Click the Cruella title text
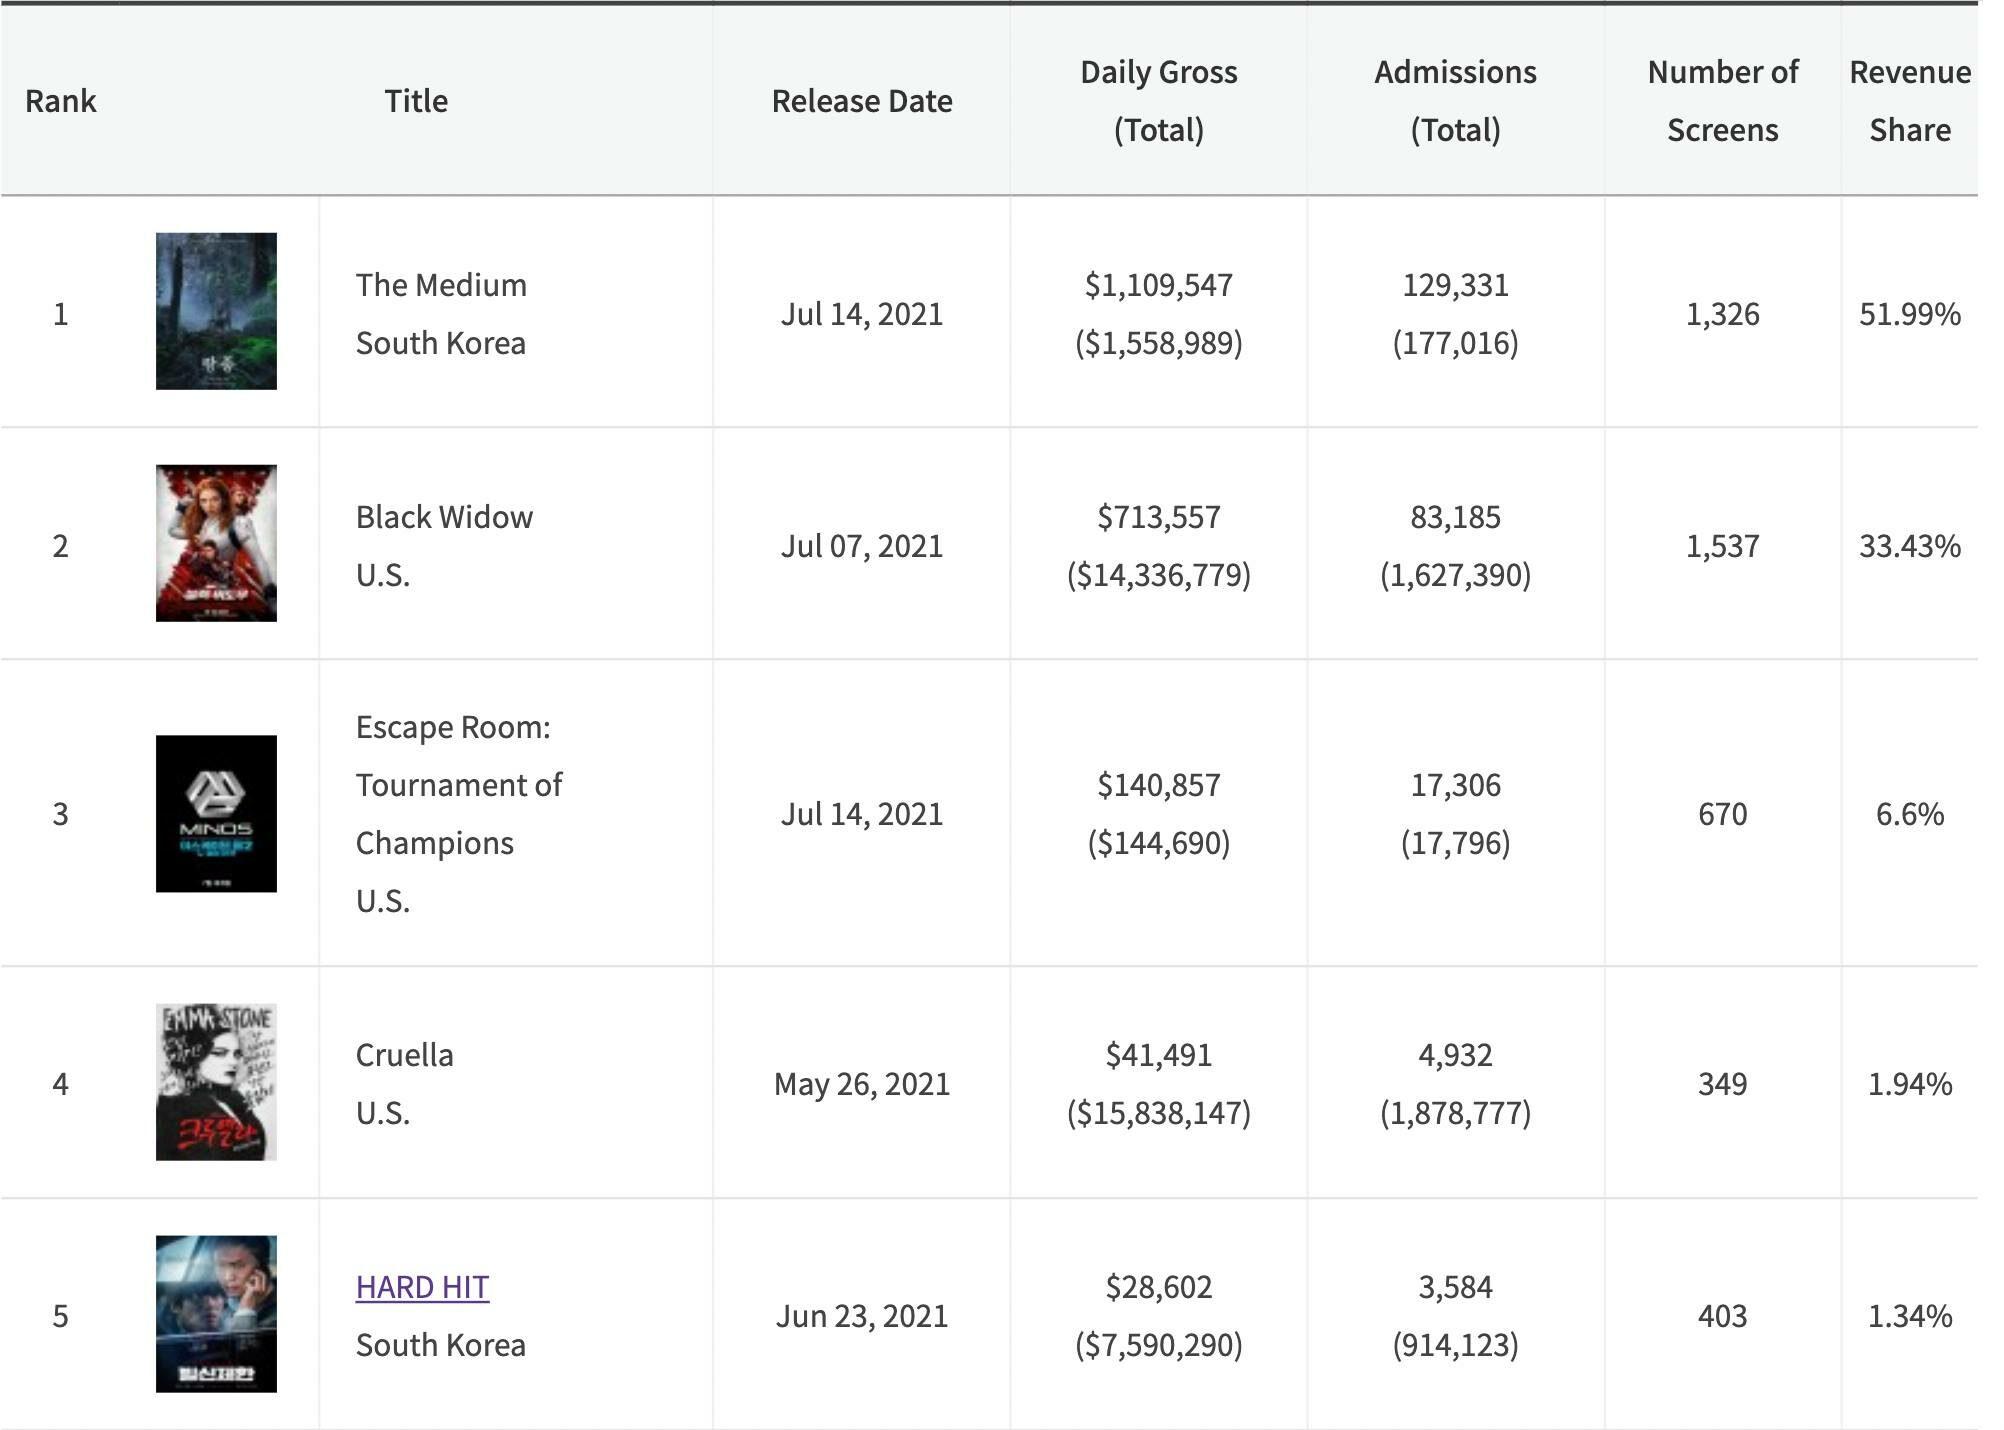The width and height of the screenshot is (2004, 1430). point(404,1055)
